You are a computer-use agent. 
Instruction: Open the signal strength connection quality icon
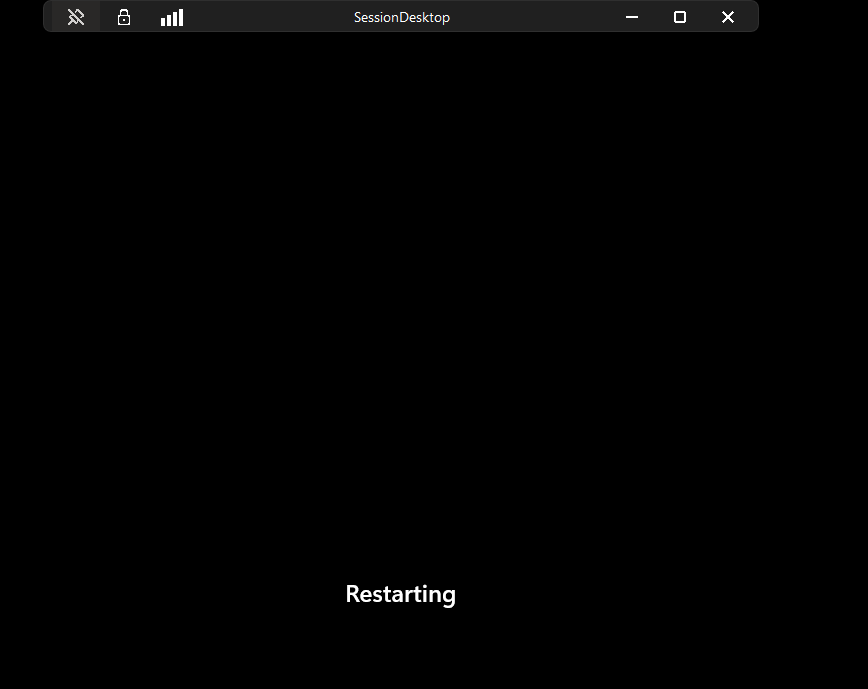tap(172, 18)
